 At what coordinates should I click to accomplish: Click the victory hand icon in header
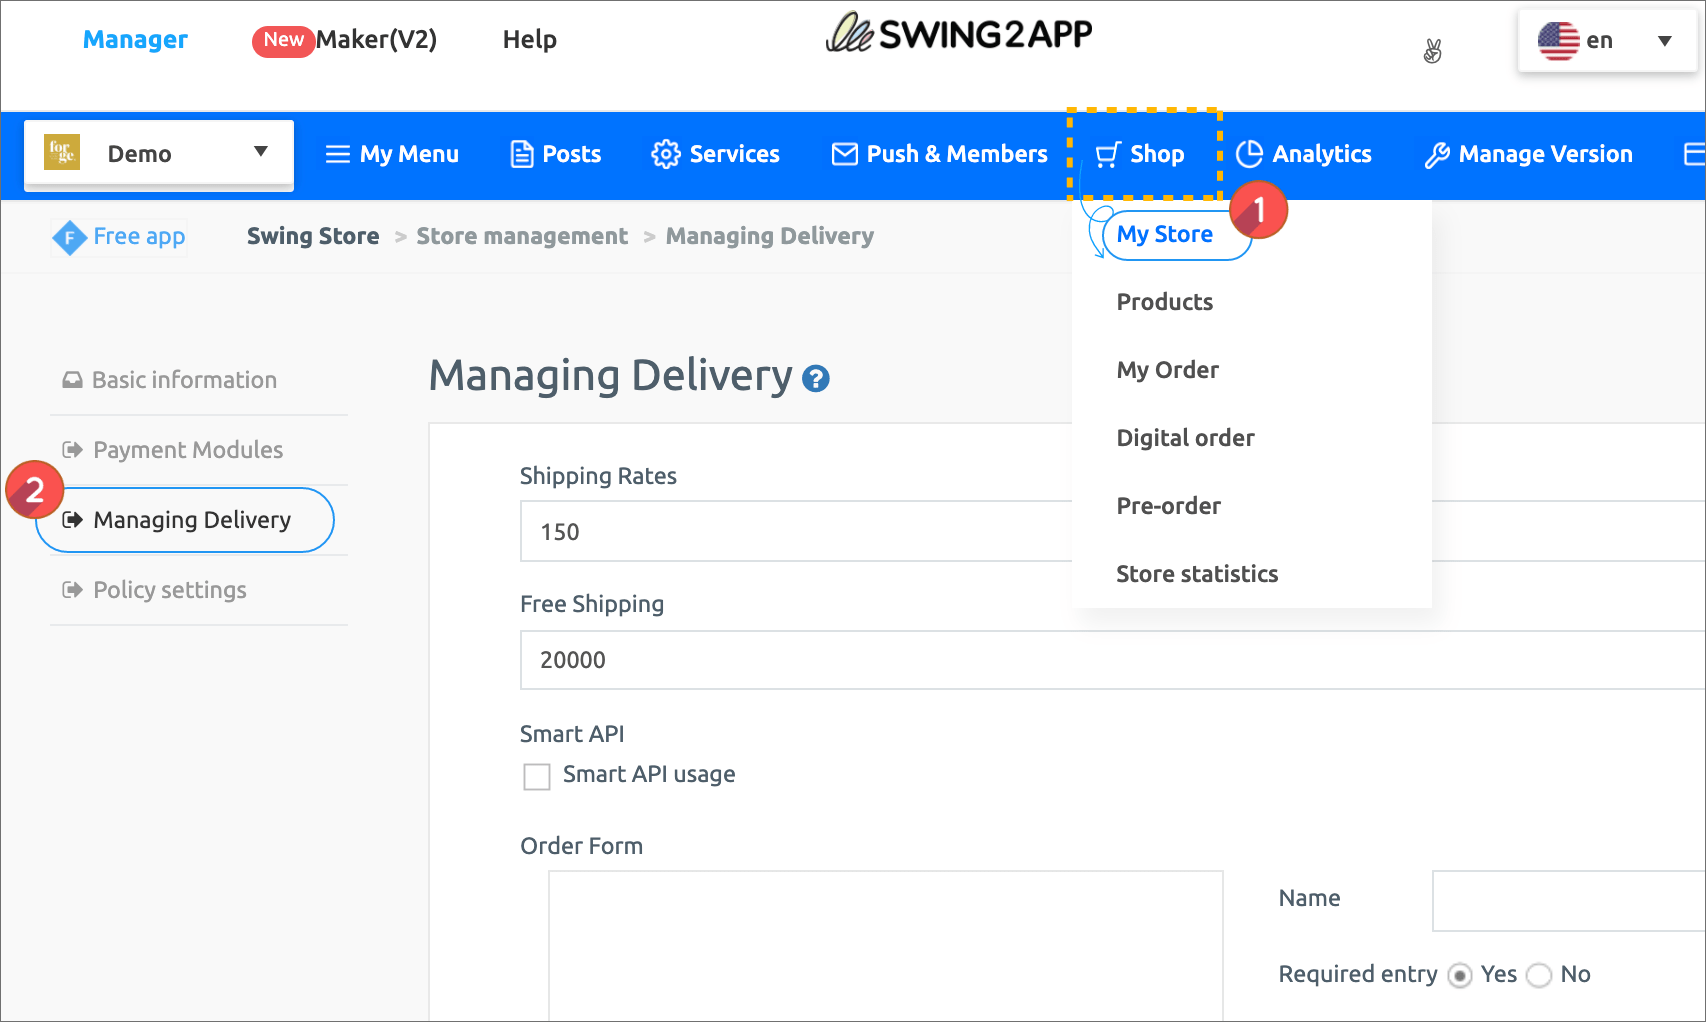(x=1432, y=51)
